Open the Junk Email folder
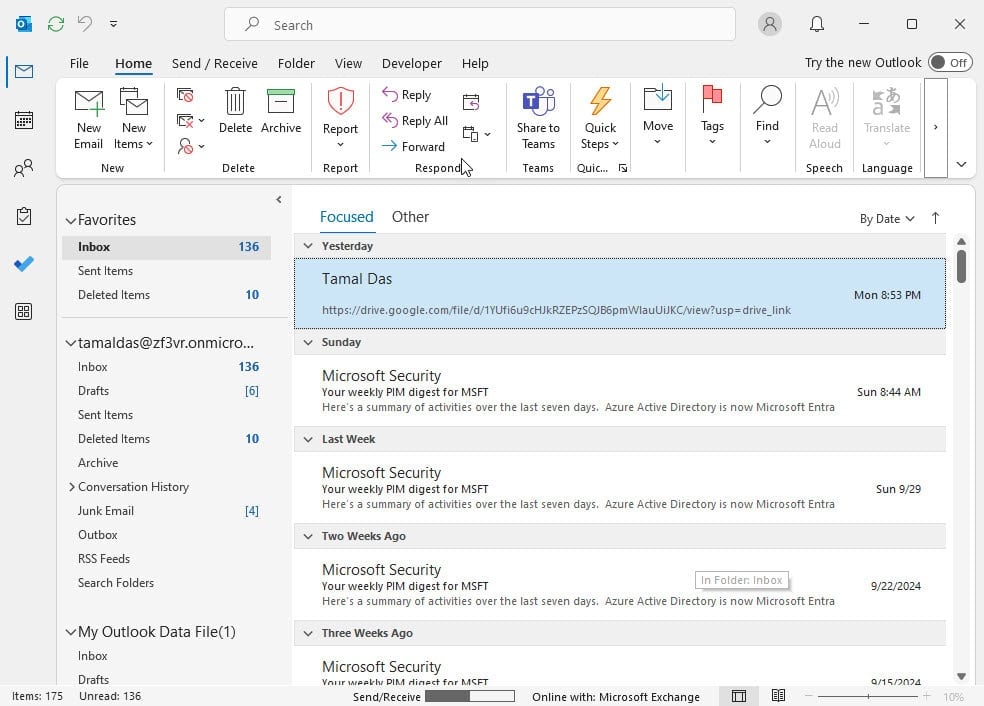Image resolution: width=984 pixels, height=706 pixels. pos(106,511)
